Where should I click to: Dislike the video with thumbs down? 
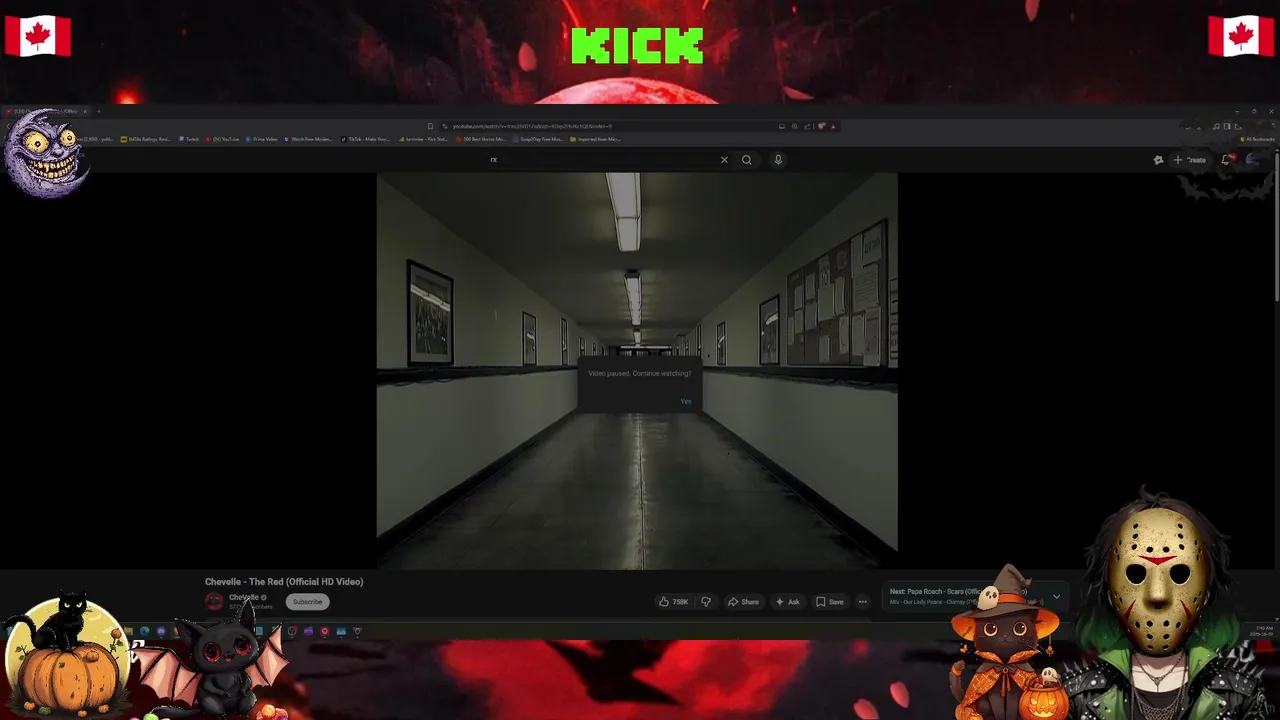point(706,602)
